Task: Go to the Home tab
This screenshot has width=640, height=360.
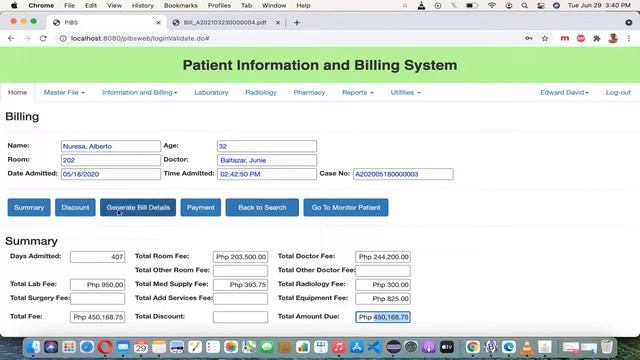Action: (18, 92)
